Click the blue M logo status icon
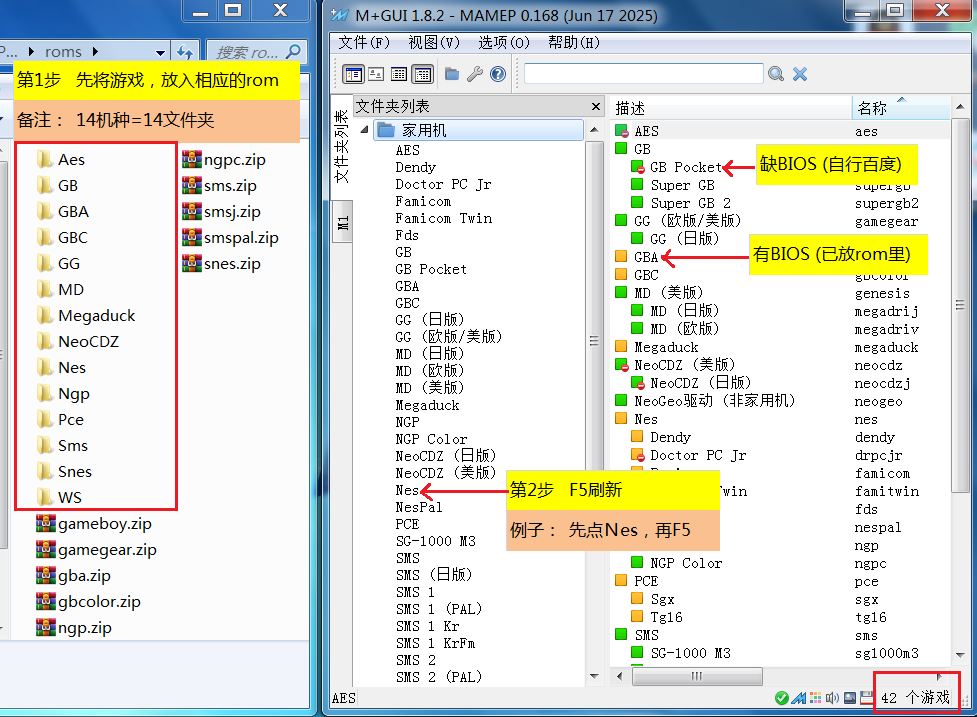Image resolution: width=977 pixels, height=717 pixels. (799, 698)
